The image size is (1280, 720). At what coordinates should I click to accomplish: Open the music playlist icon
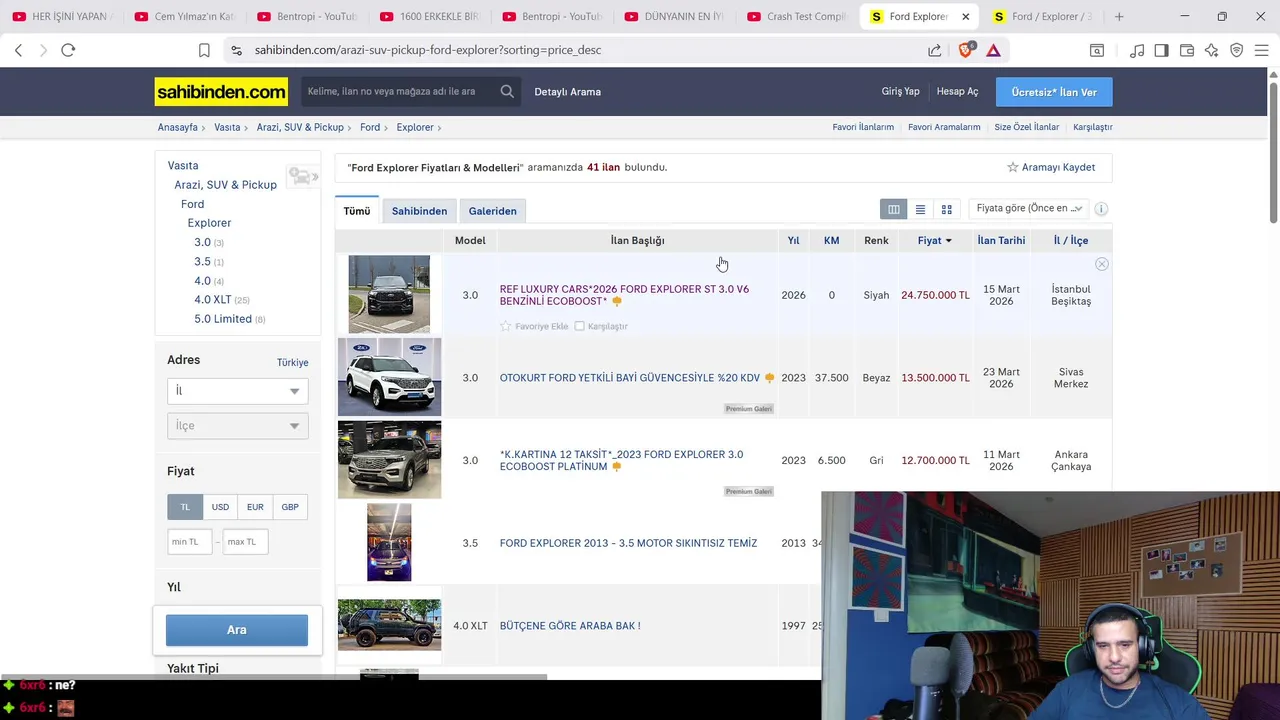coord(1137,50)
